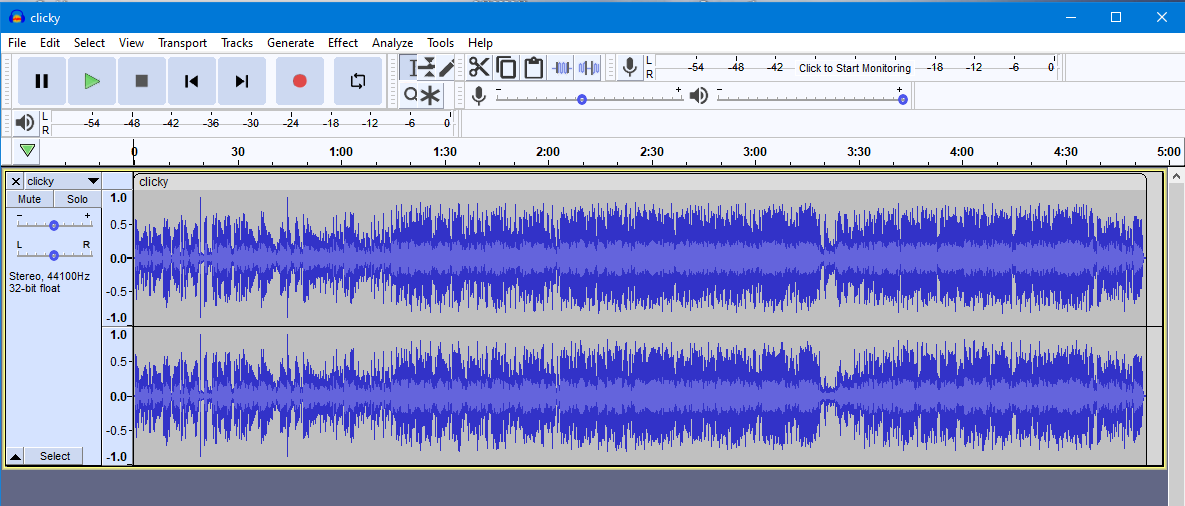This screenshot has width=1185, height=506.
Task: Click the 'clicky' clip title bar
Action: coord(639,182)
